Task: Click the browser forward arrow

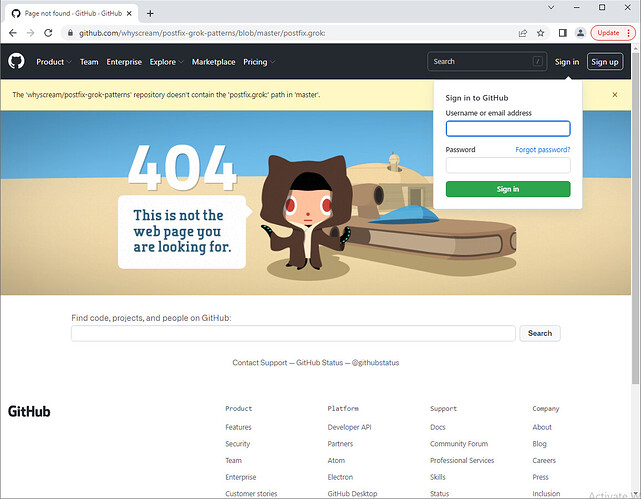Action: point(31,33)
